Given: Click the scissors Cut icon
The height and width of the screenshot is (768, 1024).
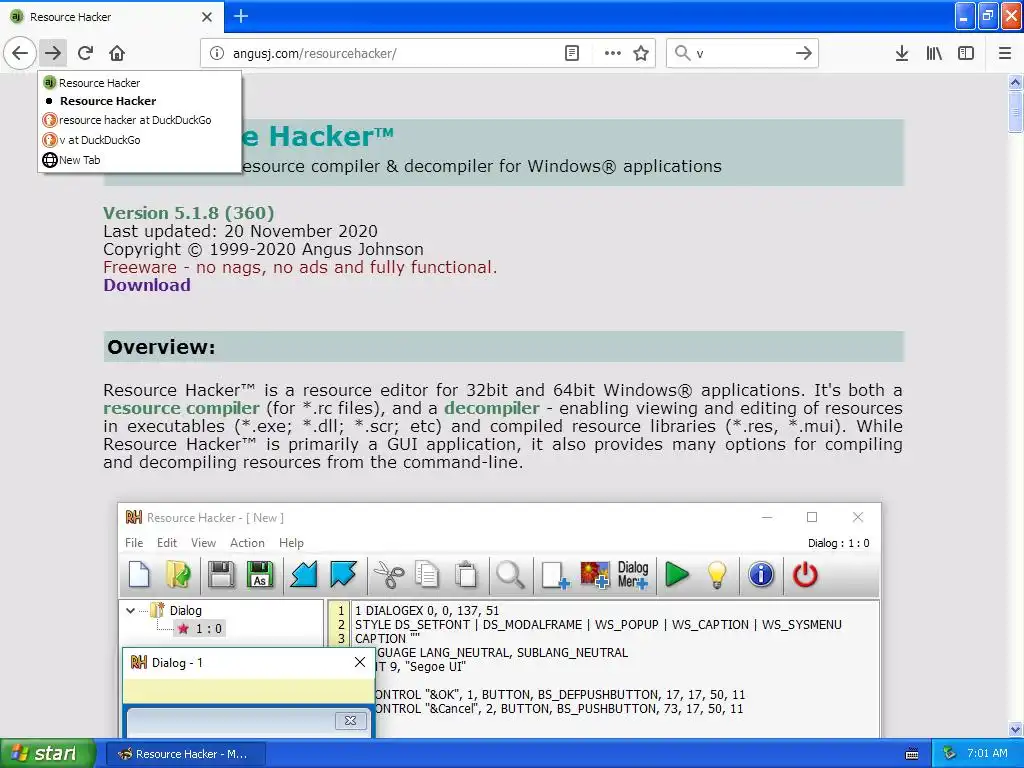Looking at the screenshot, I should [389, 575].
